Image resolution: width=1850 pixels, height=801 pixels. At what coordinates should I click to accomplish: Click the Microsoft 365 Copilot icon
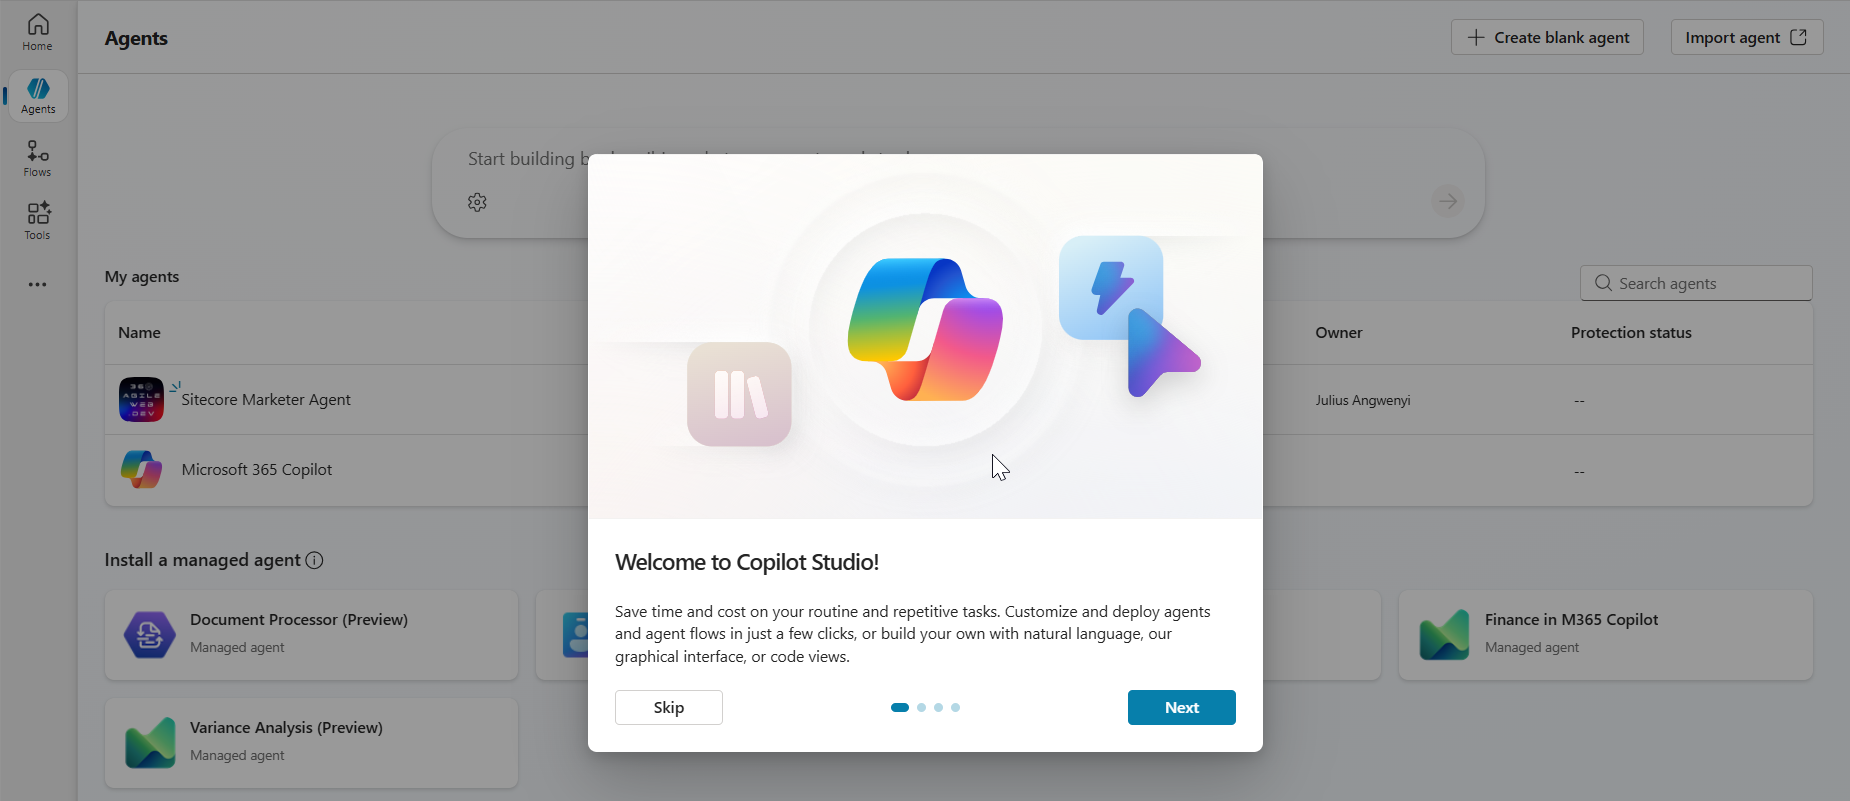click(142, 470)
